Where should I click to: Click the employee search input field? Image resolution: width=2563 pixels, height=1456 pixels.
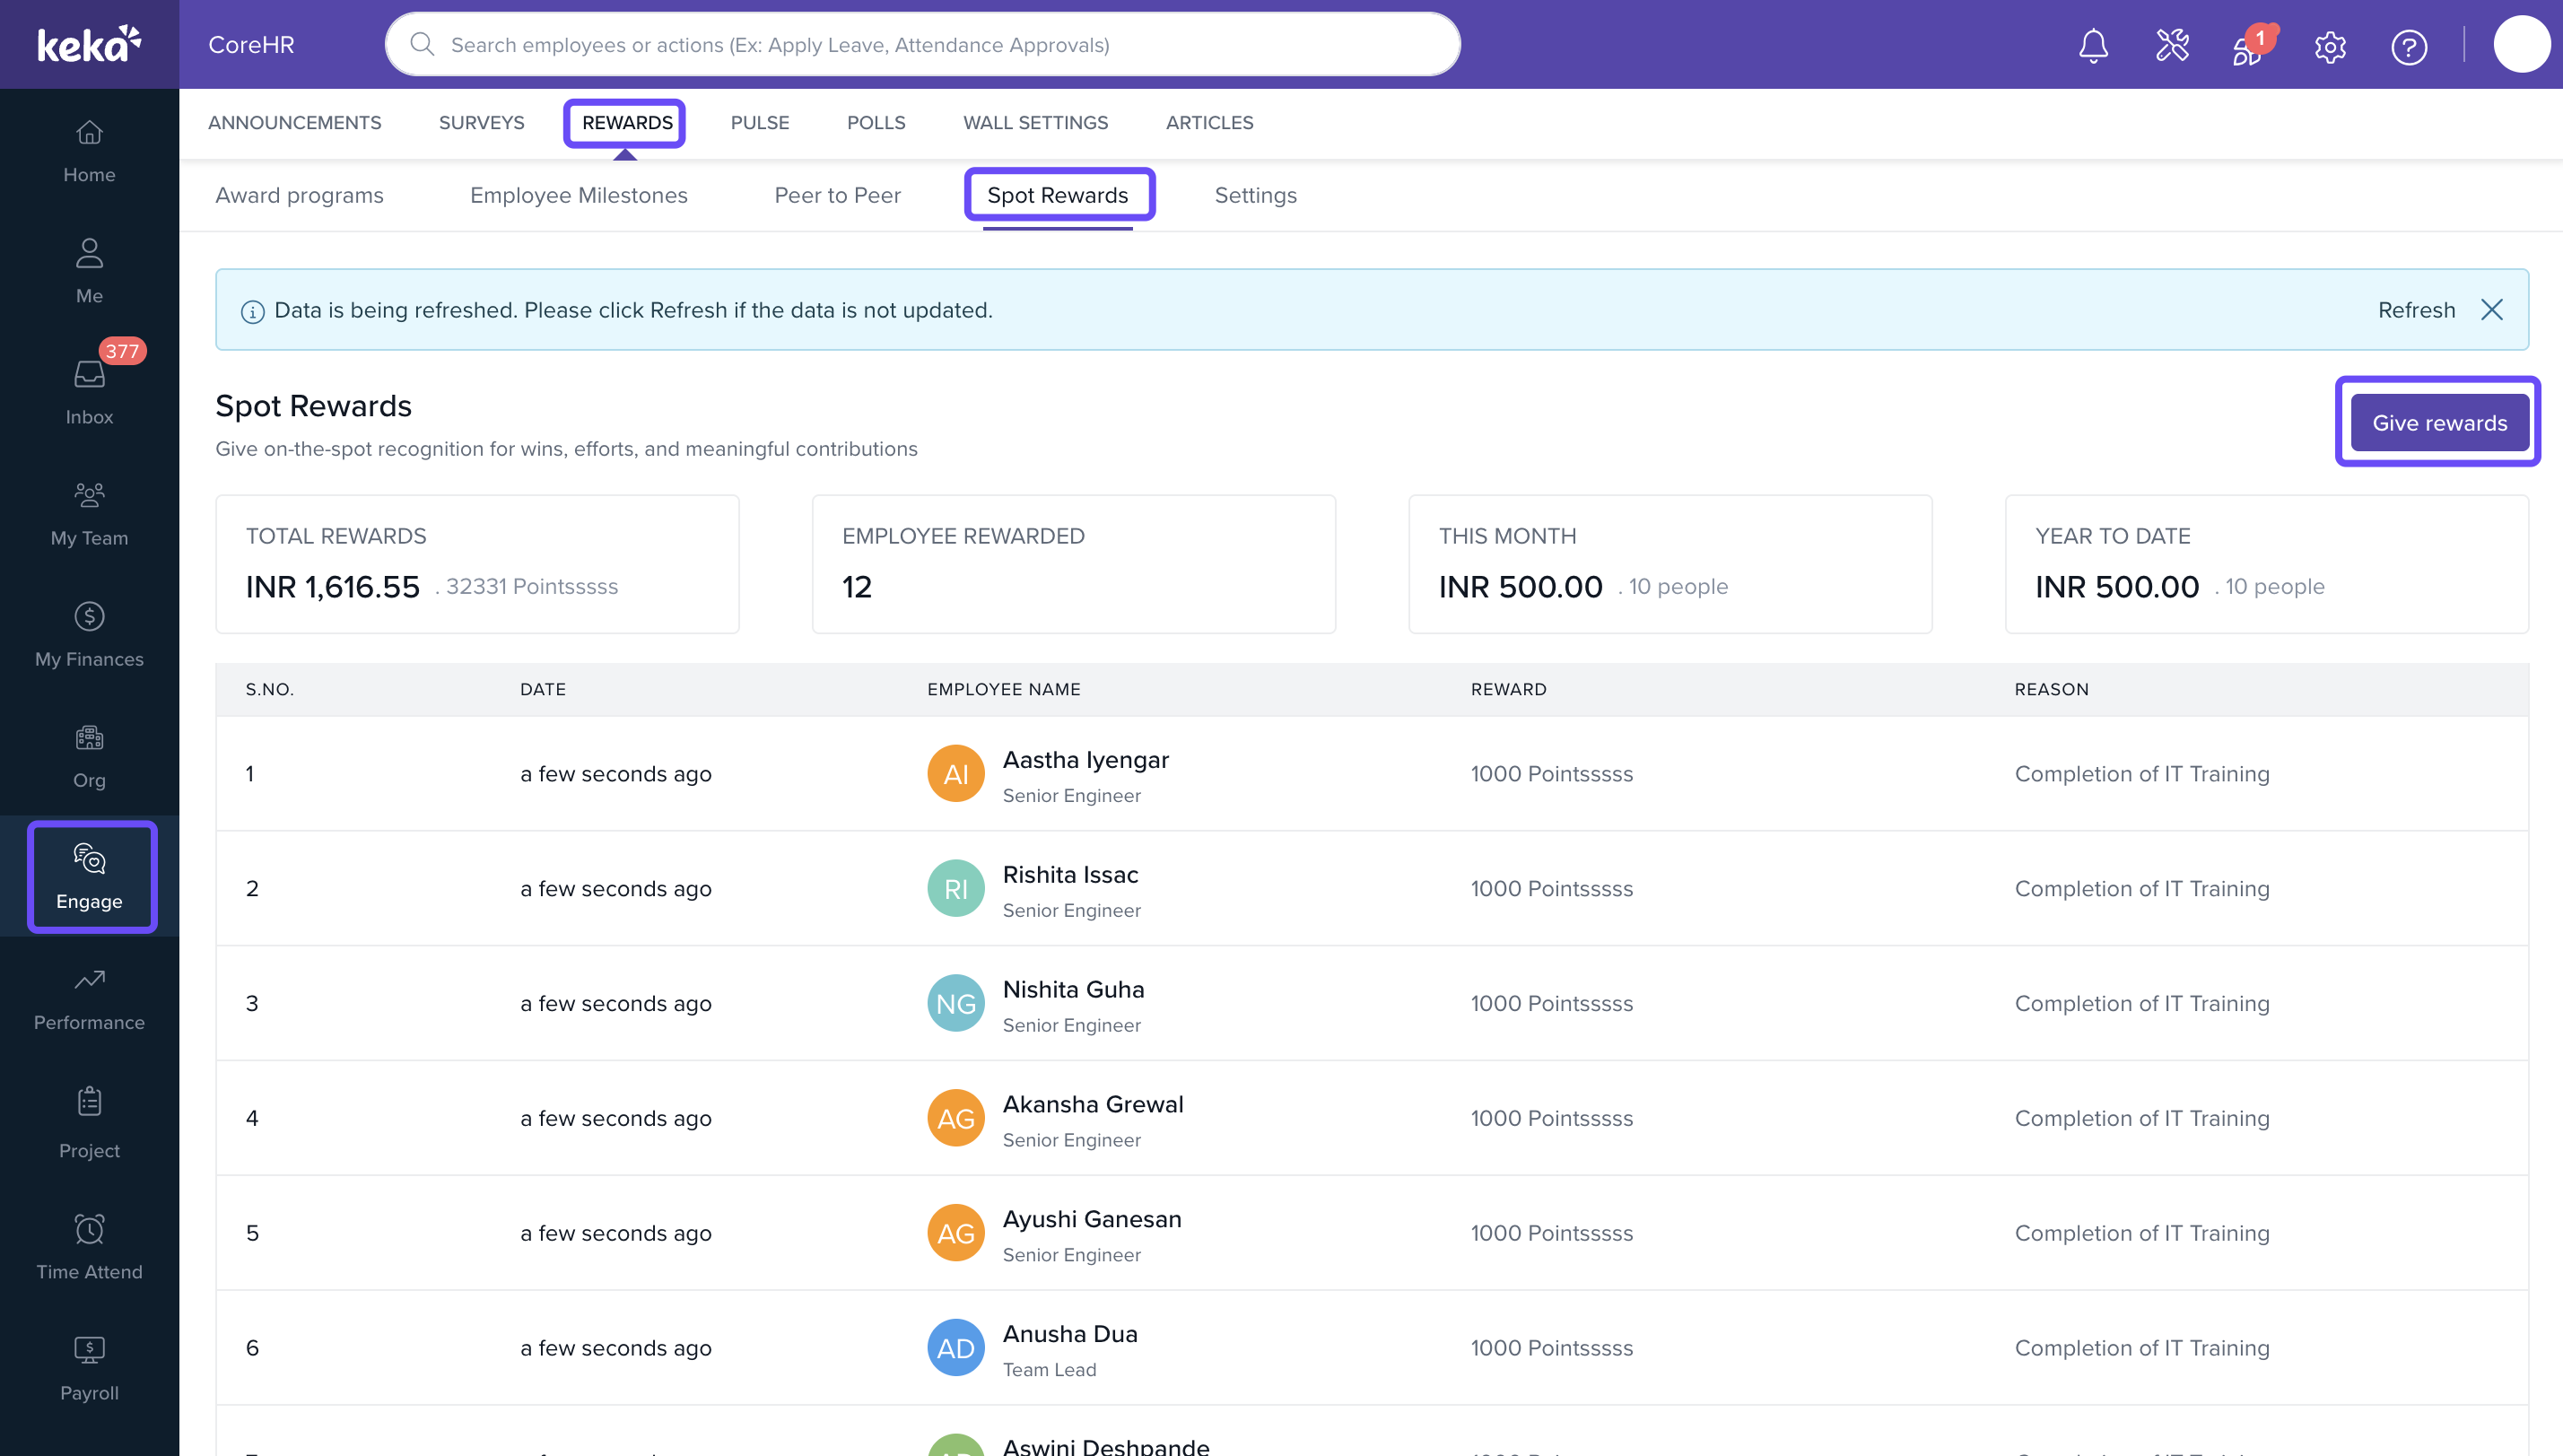[922, 44]
